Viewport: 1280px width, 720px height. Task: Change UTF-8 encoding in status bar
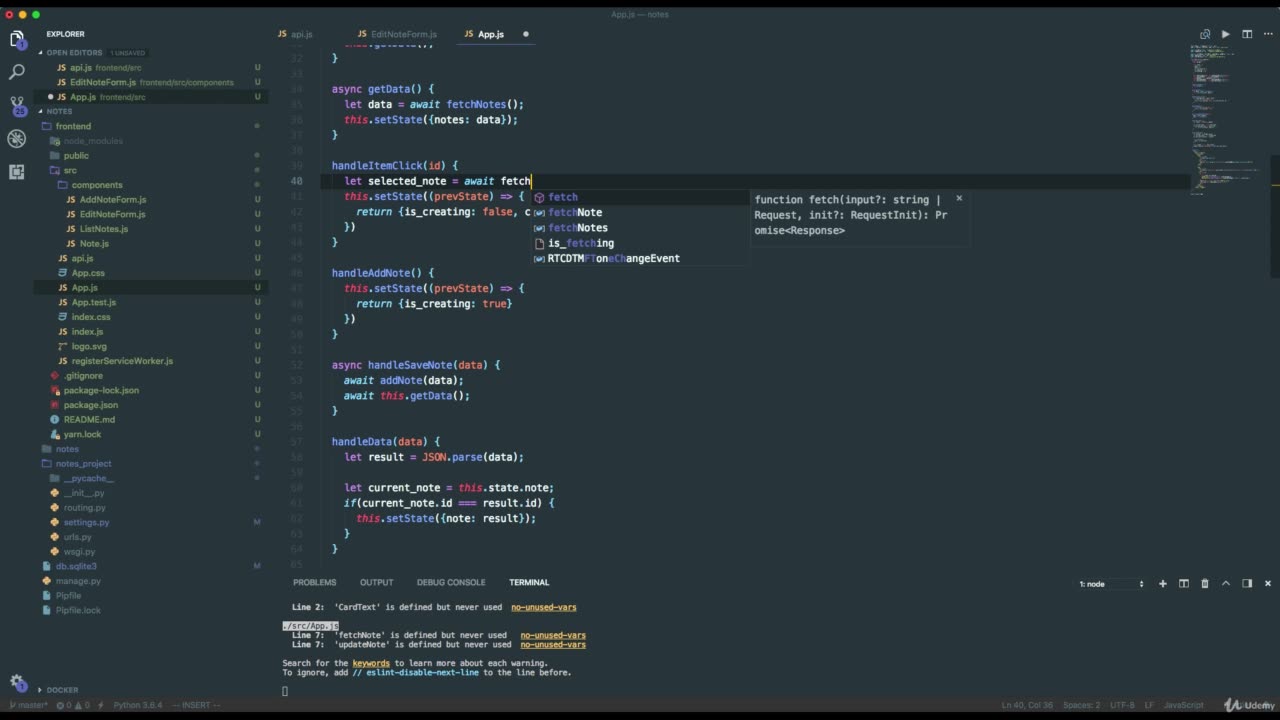pos(1122,705)
